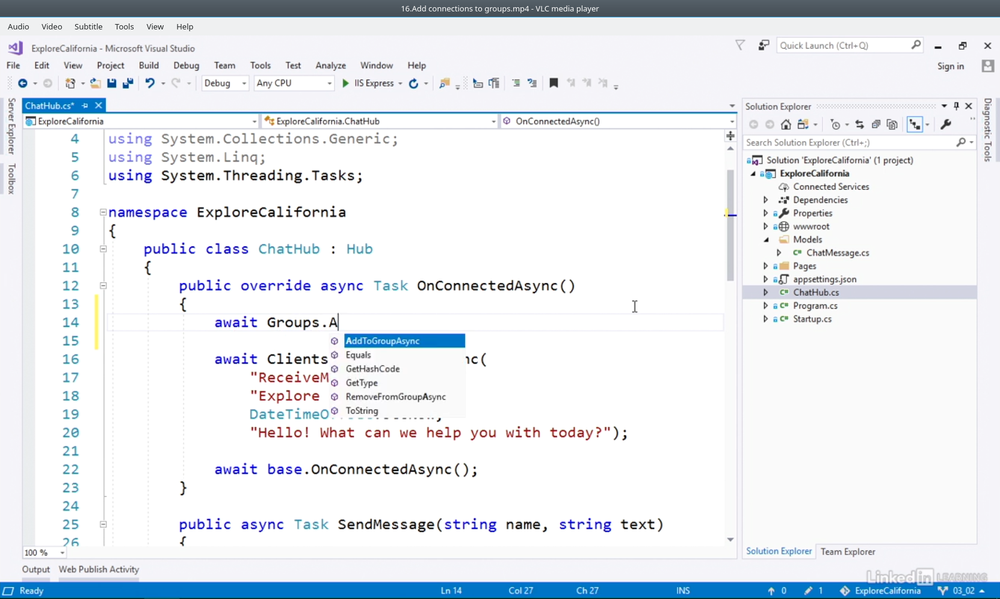Expand the wwwroot folder node
This screenshot has width=1000, height=599.
[x=766, y=226]
